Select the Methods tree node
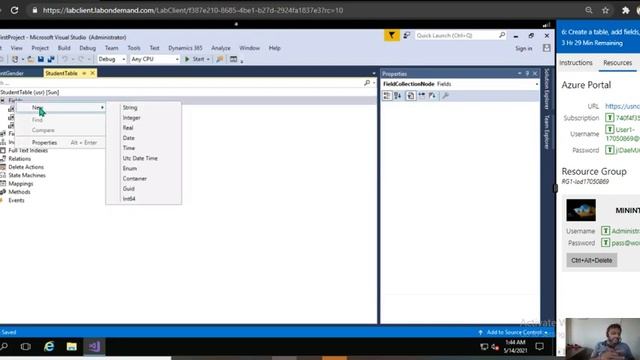 (x=19, y=192)
